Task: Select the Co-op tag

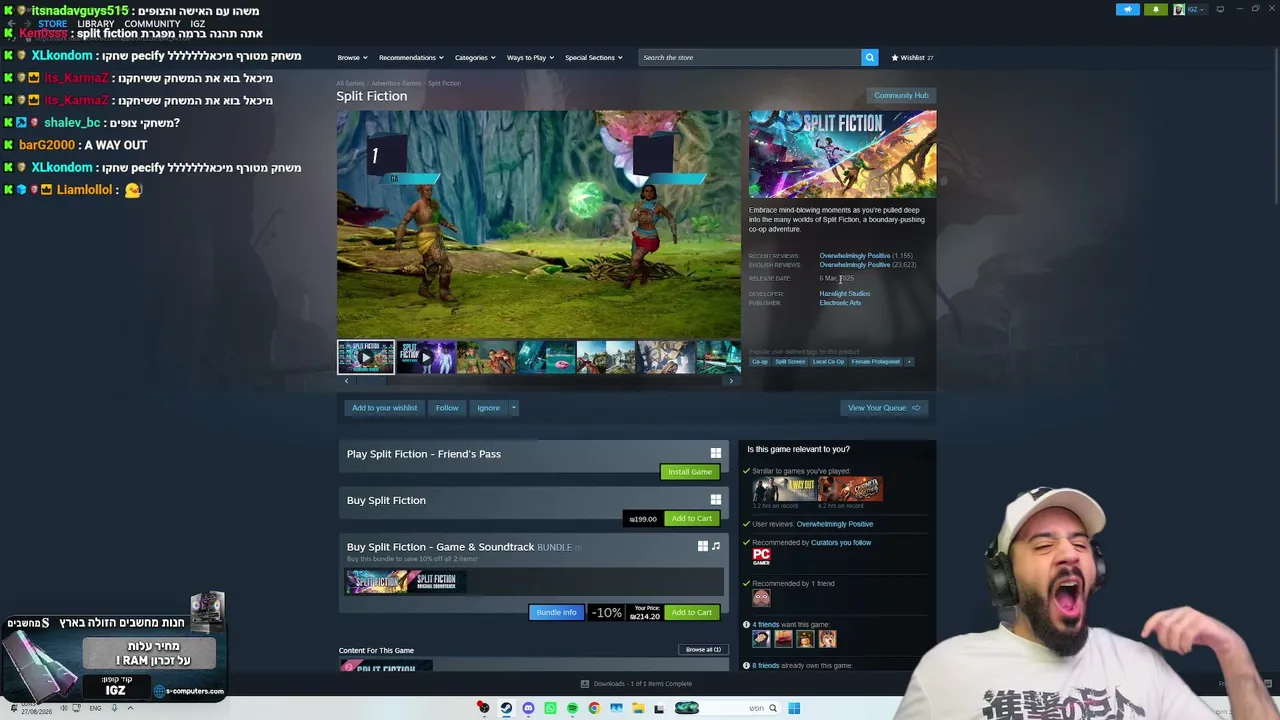Action: pos(760,361)
